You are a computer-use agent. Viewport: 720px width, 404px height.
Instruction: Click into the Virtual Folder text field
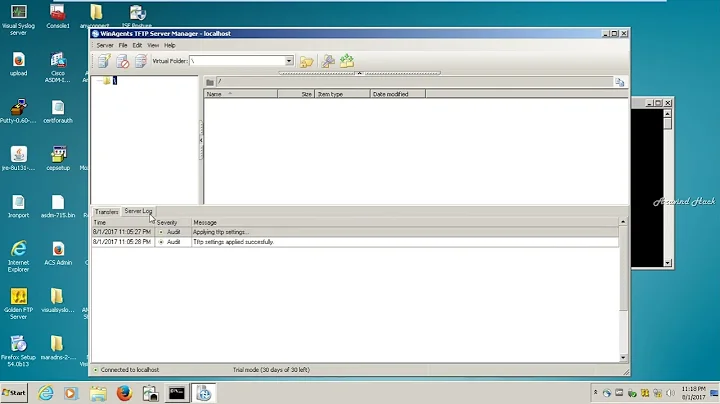(236, 61)
